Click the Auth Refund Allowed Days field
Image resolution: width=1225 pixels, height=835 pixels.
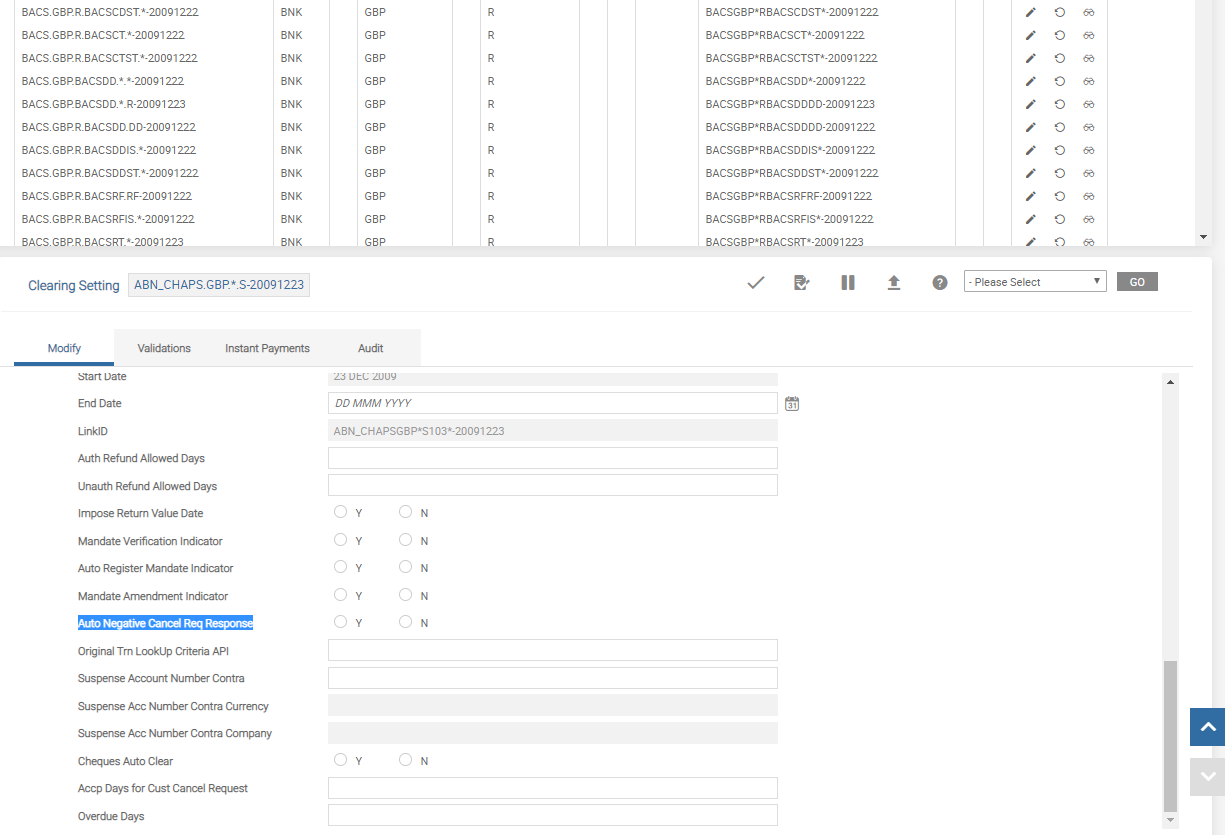tap(552, 458)
